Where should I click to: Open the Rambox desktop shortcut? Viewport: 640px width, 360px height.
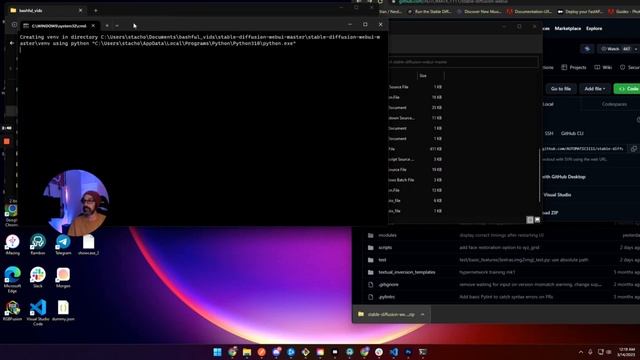pos(38,244)
